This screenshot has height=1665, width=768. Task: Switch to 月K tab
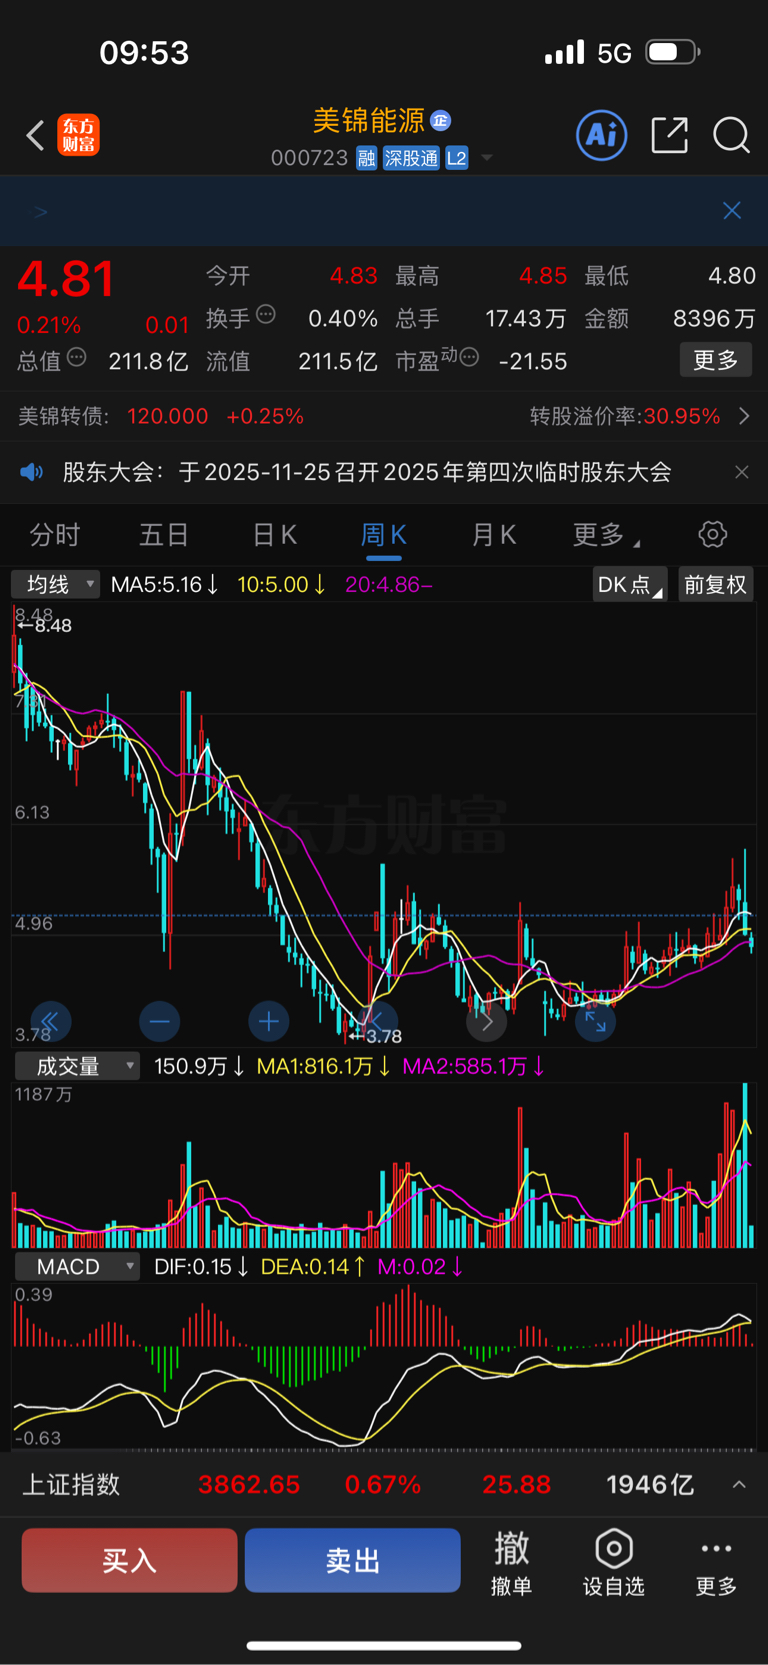493,535
